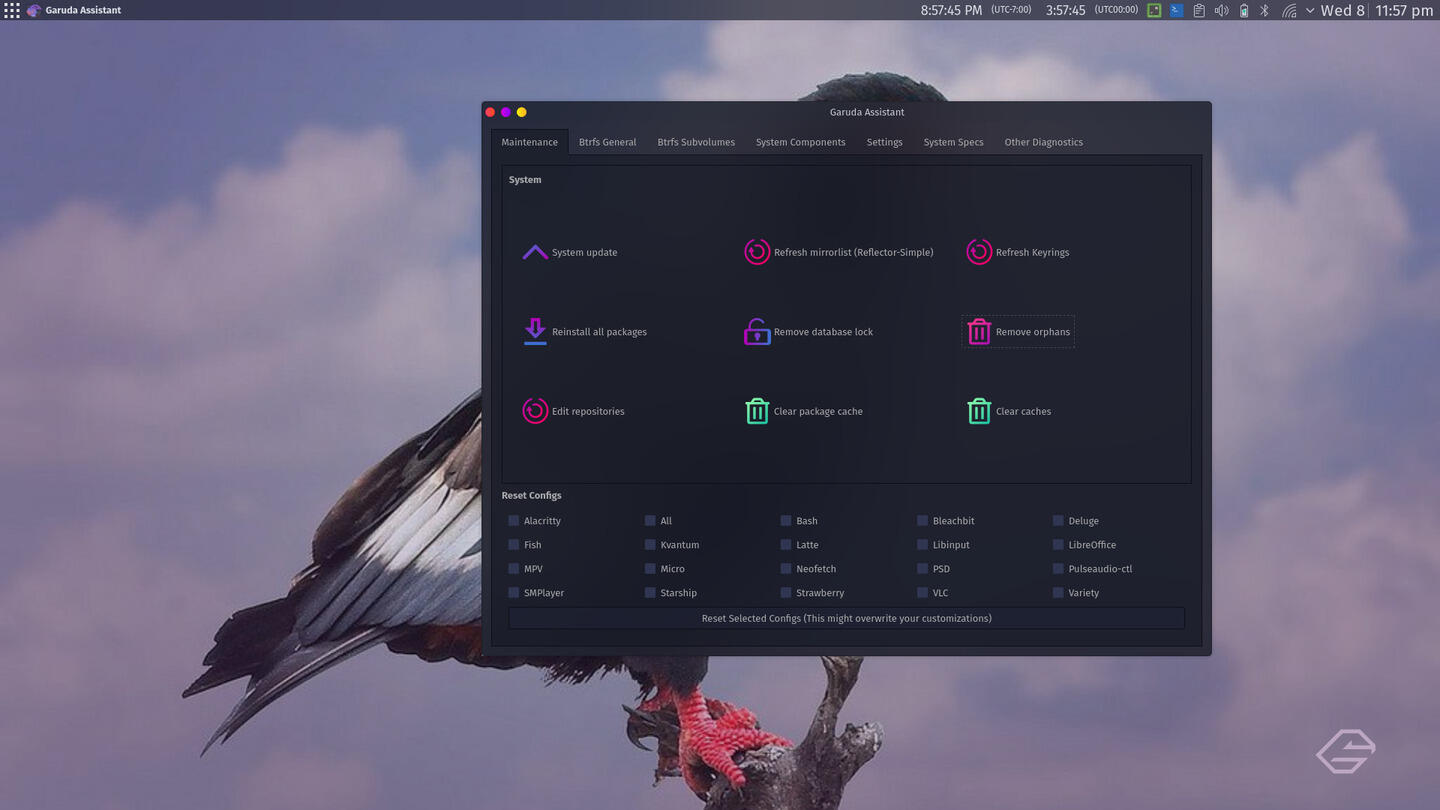The width and height of the screenshot is (1440, 810).
Task: Open the Btrfs Subvolumes tab
Action: [x=696, y=142]
